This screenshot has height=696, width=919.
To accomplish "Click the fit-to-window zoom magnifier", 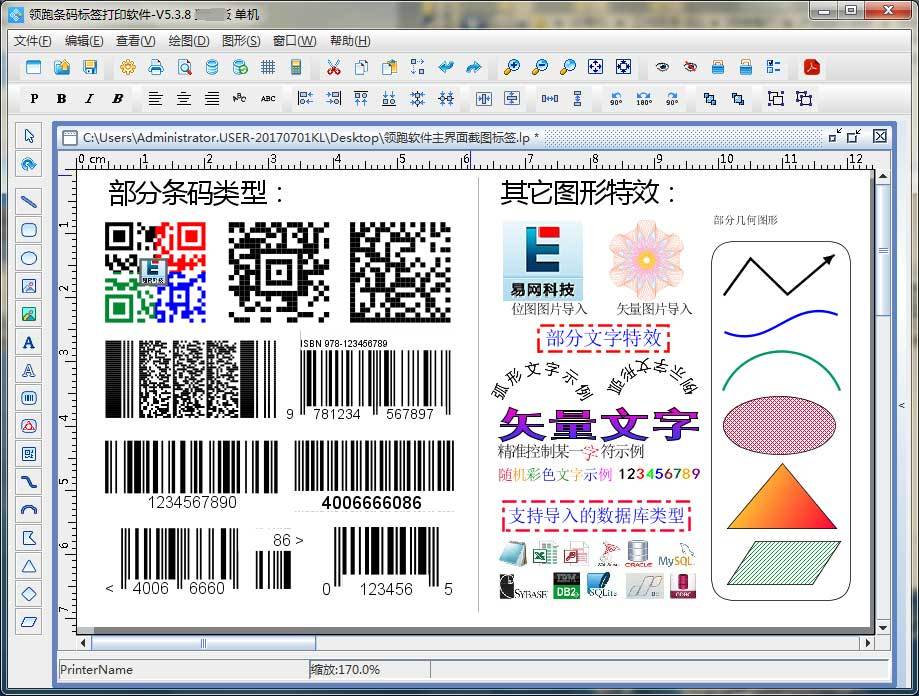I will point(567,67).
